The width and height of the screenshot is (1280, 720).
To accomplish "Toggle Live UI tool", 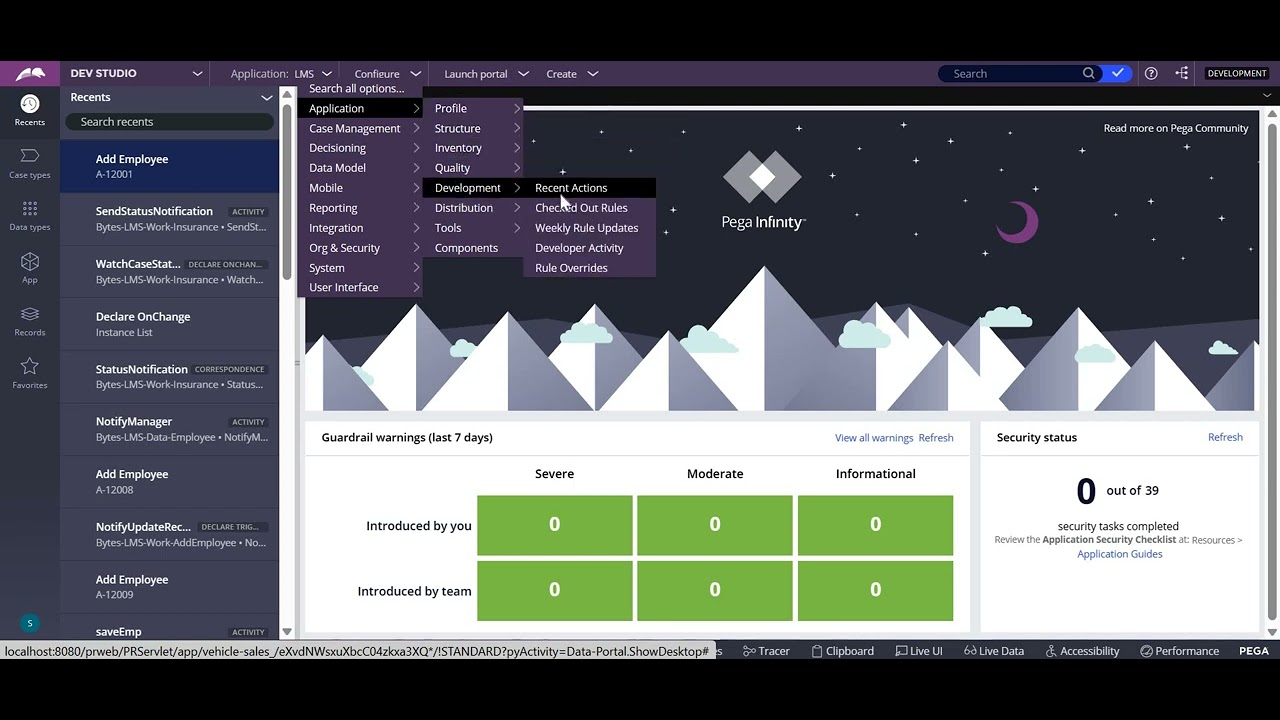I will (x=919, y=651).
